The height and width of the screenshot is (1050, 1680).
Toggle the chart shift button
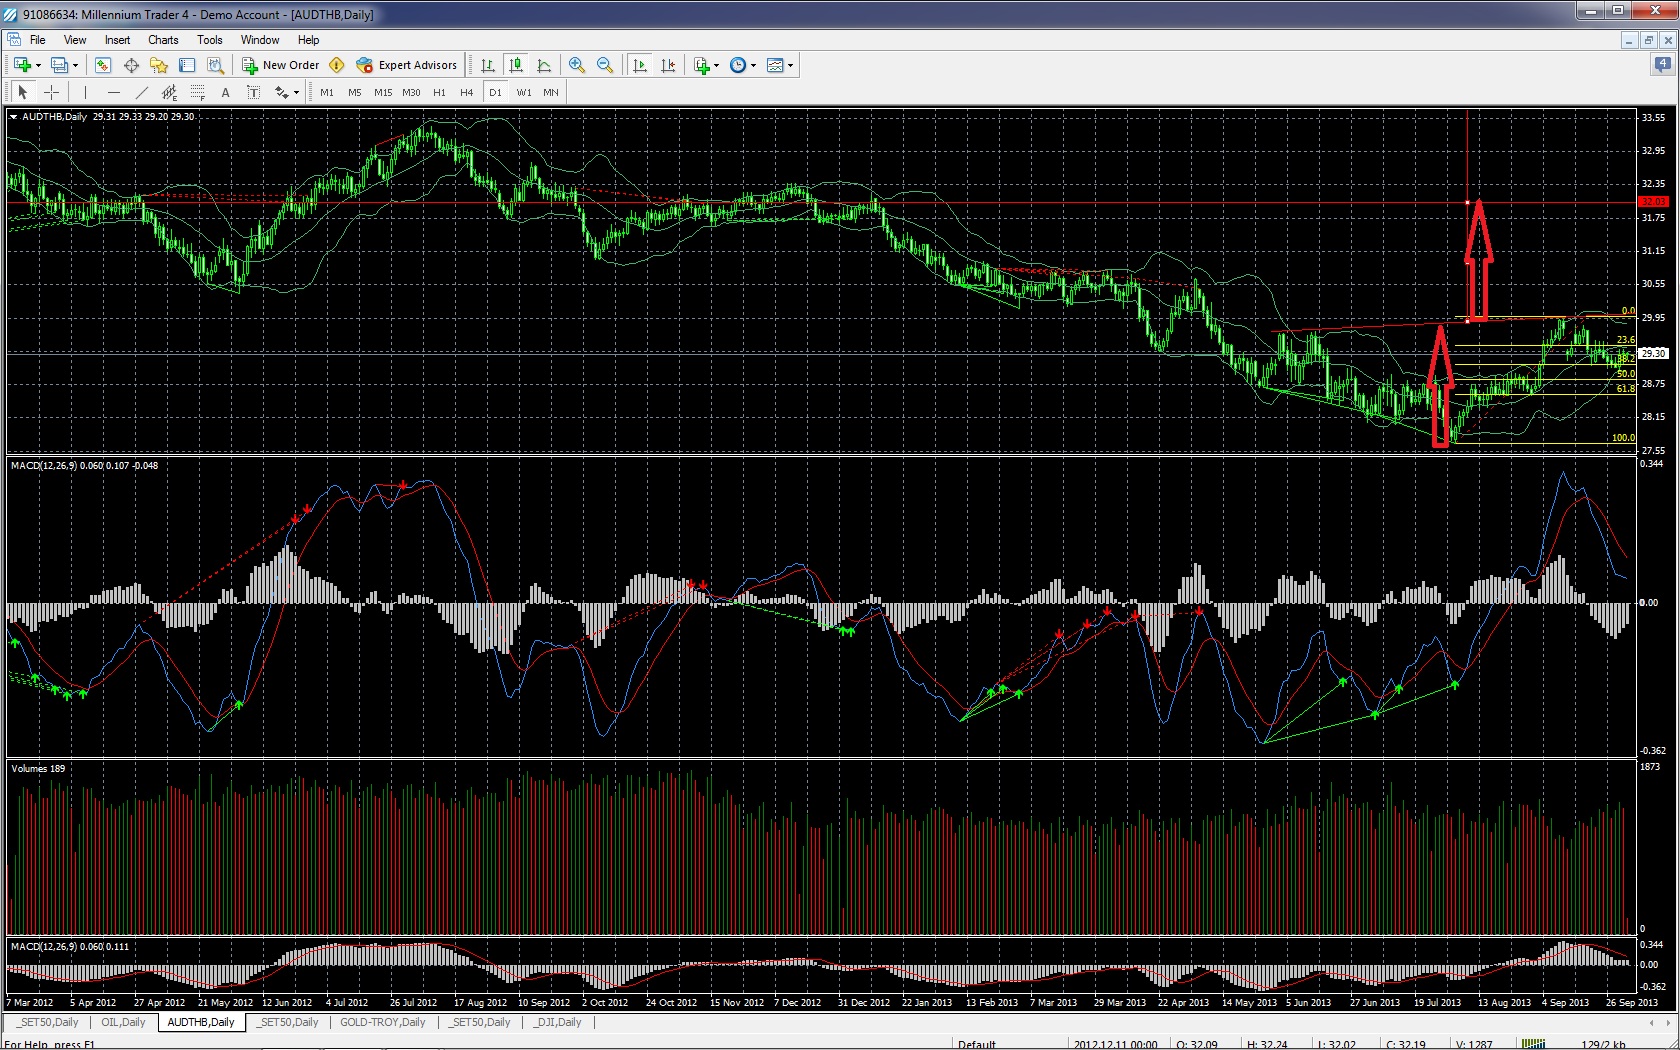668,65
